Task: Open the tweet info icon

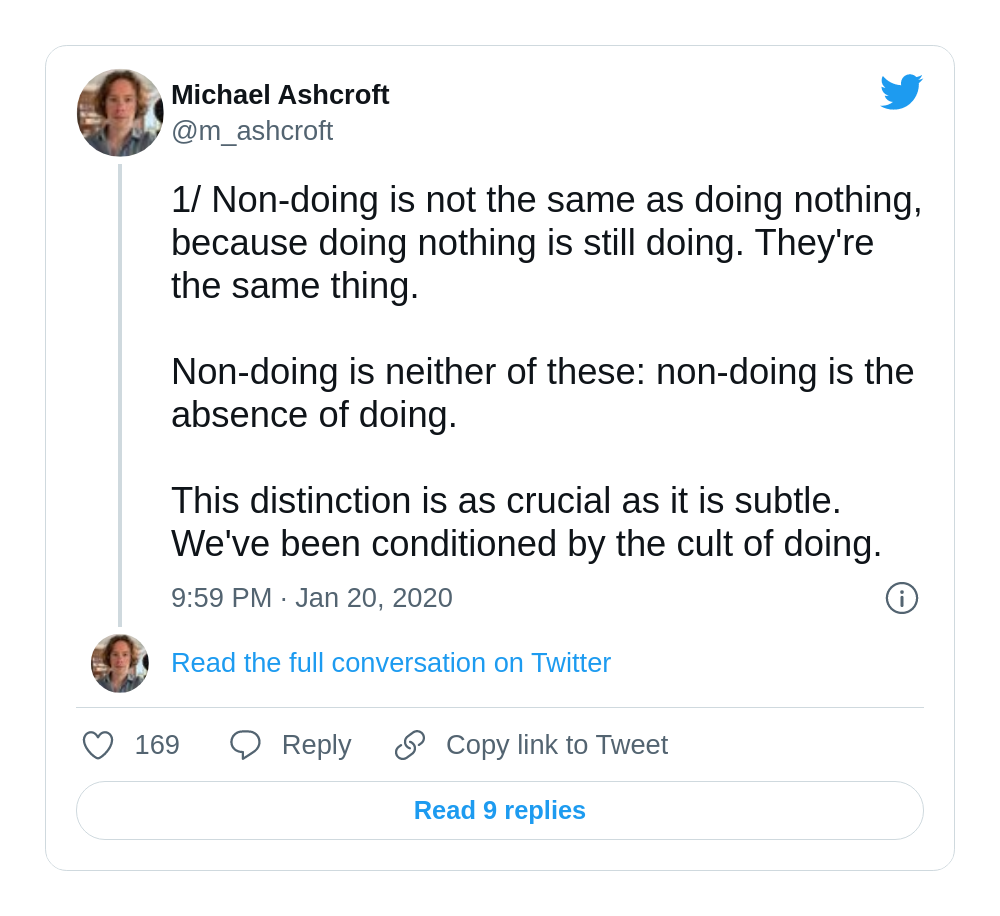Action: pos(902,598)
